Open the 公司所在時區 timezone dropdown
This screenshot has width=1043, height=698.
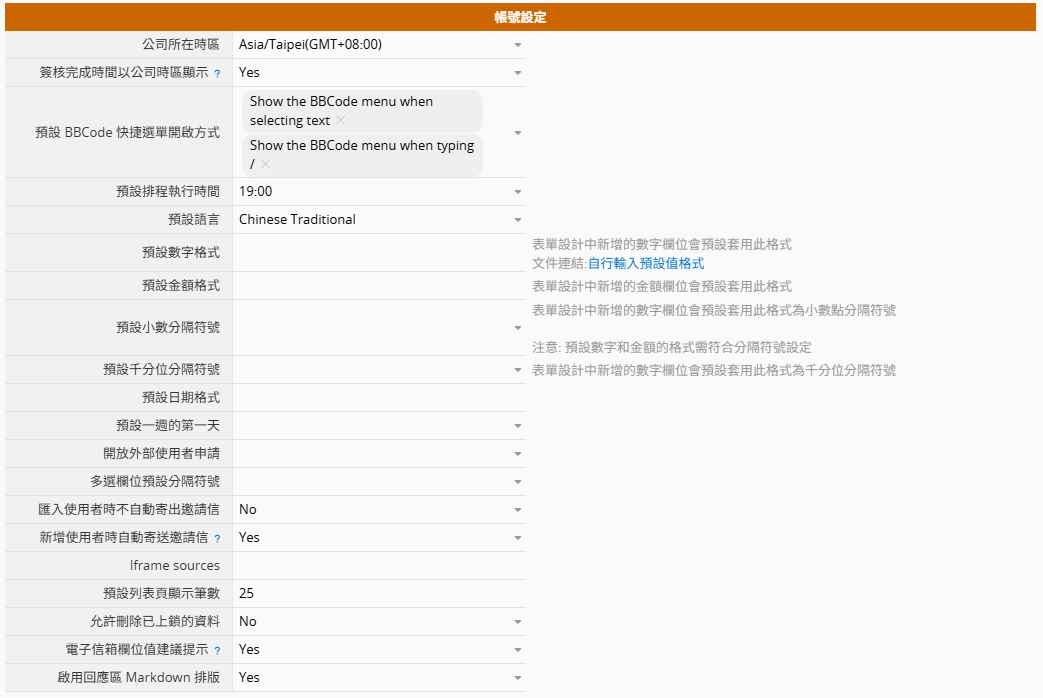(378, 45)
